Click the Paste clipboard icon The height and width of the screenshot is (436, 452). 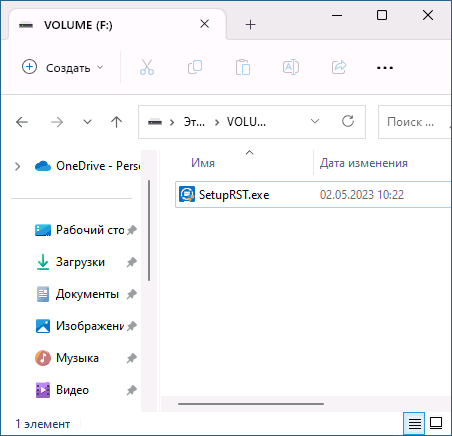pos(243,67)
